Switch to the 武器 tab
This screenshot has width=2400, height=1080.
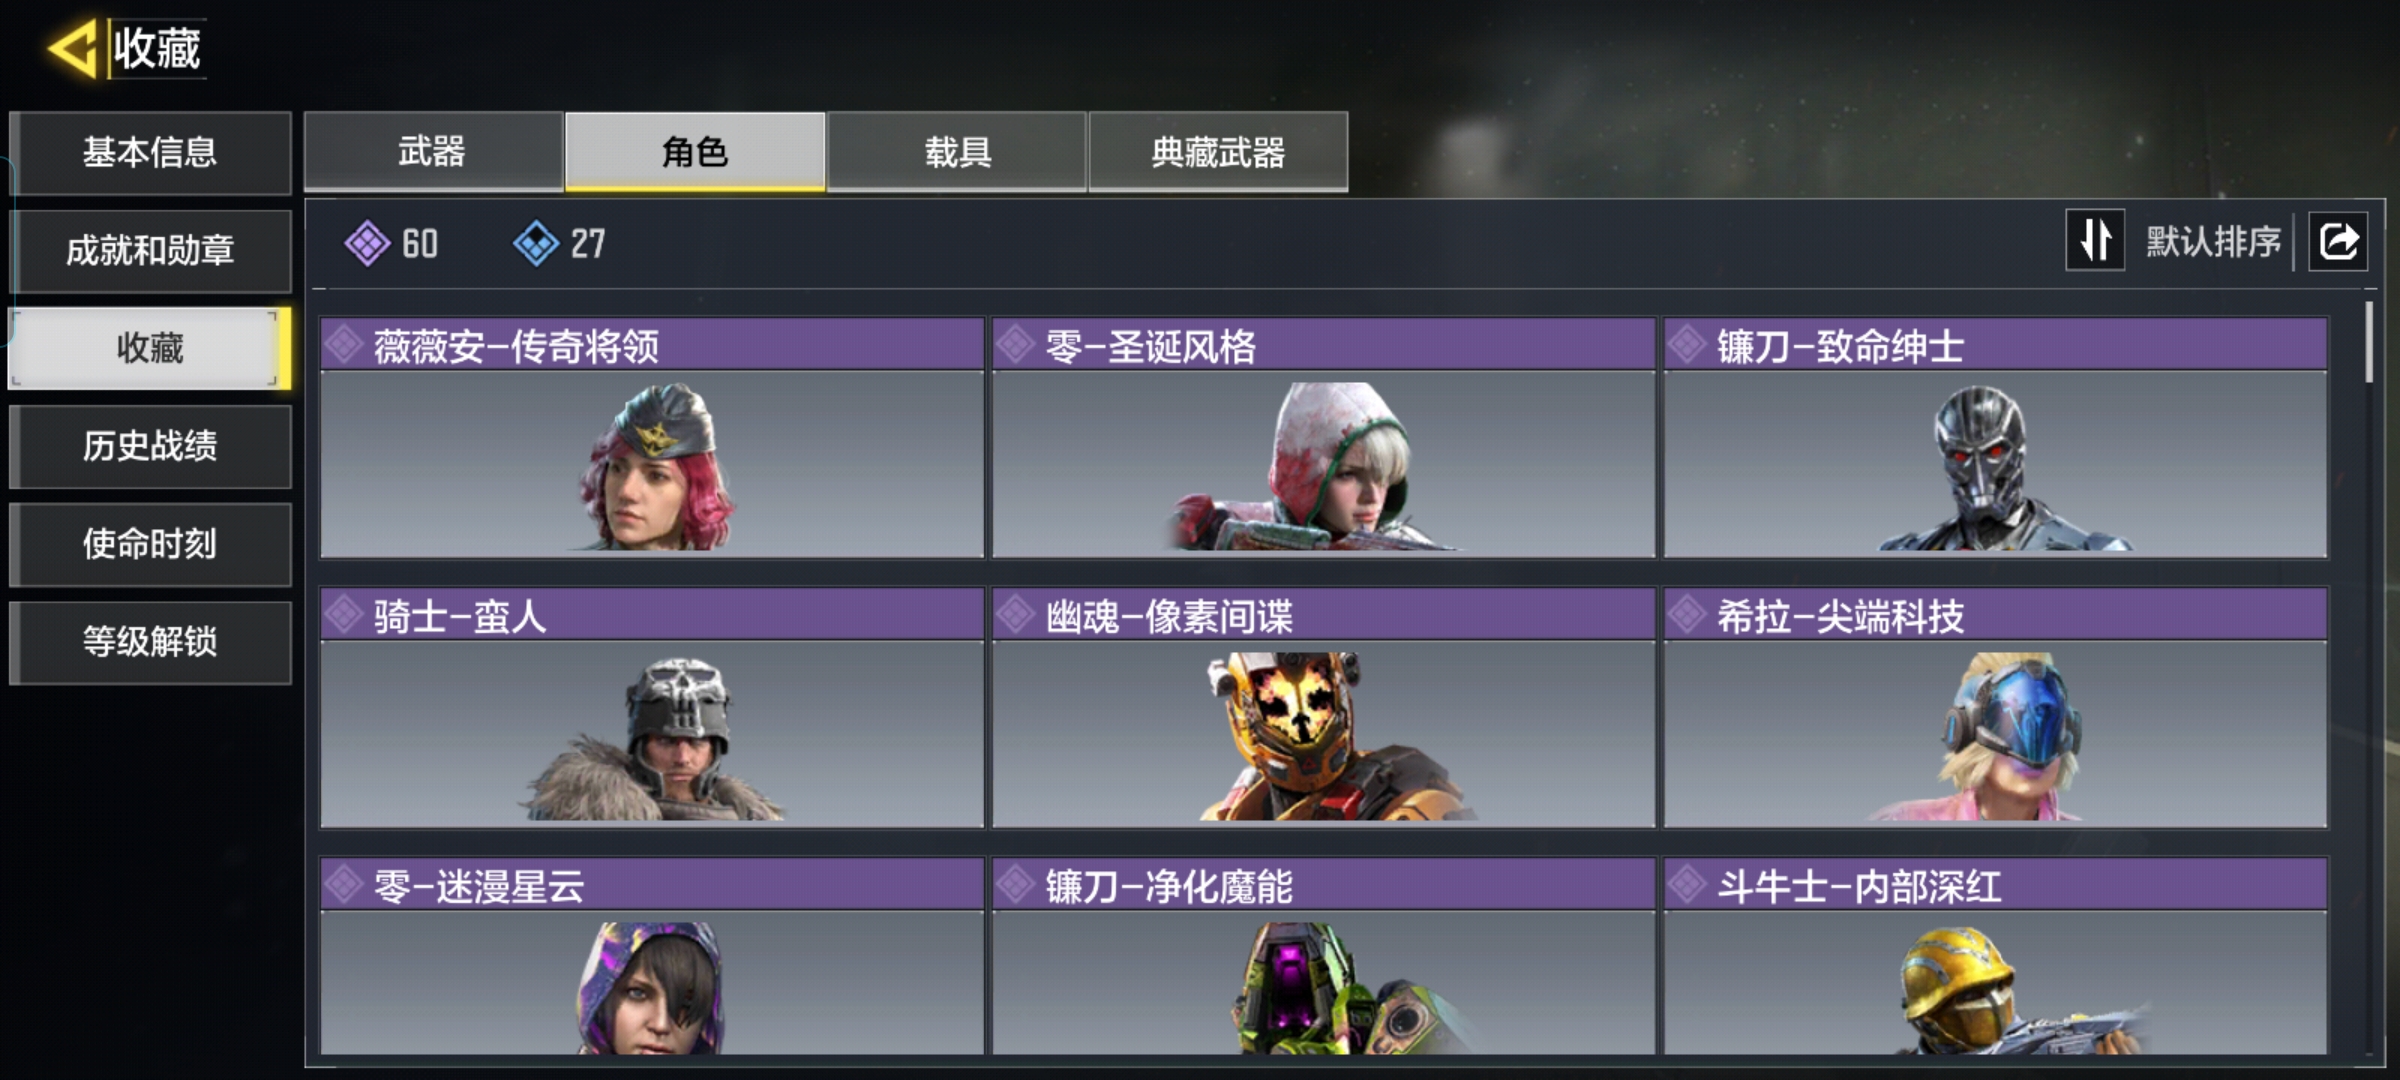pos(433,151)
